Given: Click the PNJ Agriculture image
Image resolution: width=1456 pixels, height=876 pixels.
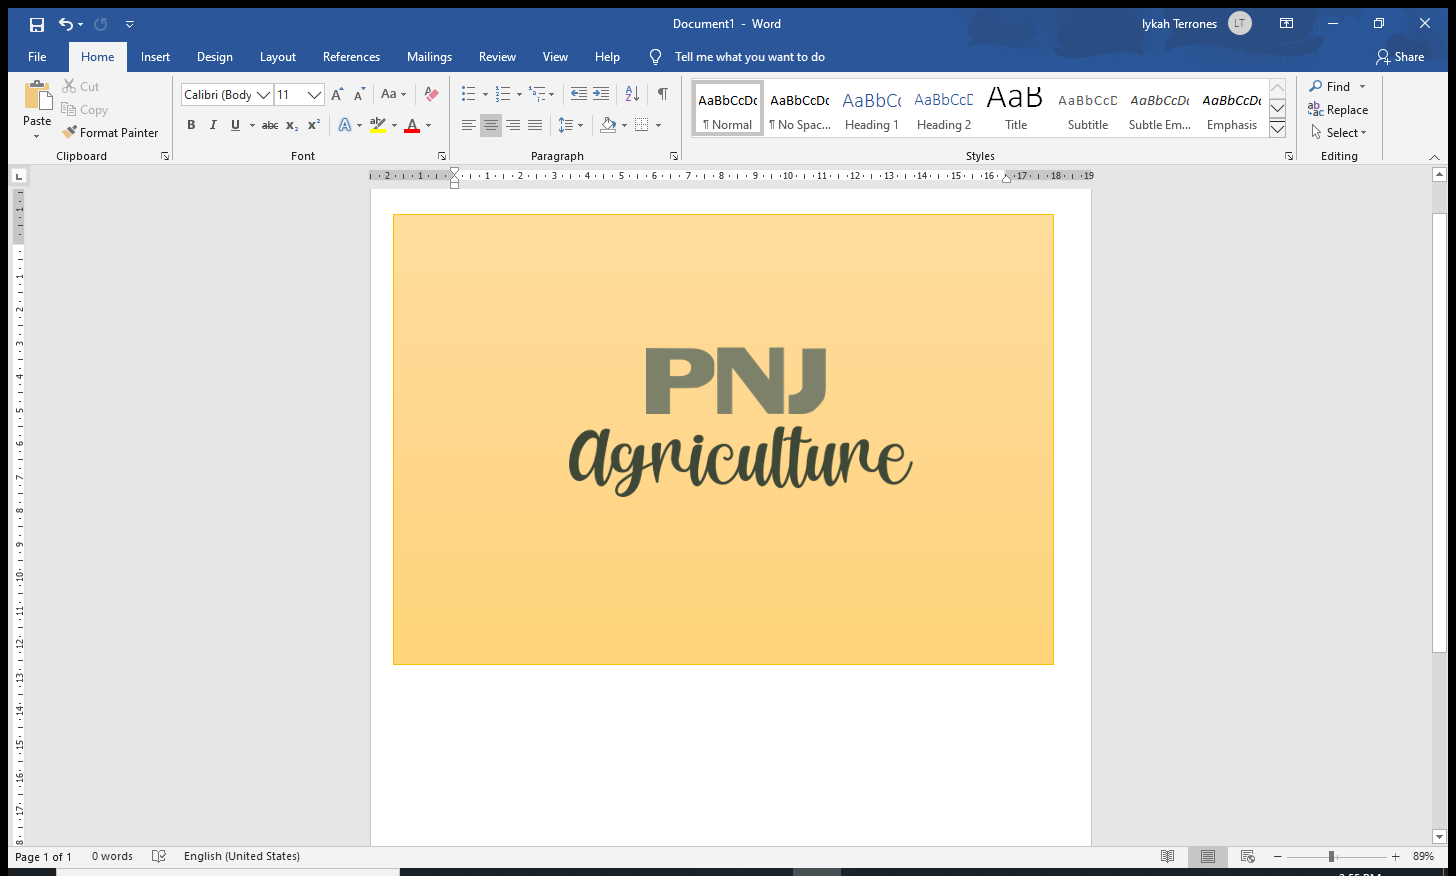Looking at the screenshot, I should (723, 439).
